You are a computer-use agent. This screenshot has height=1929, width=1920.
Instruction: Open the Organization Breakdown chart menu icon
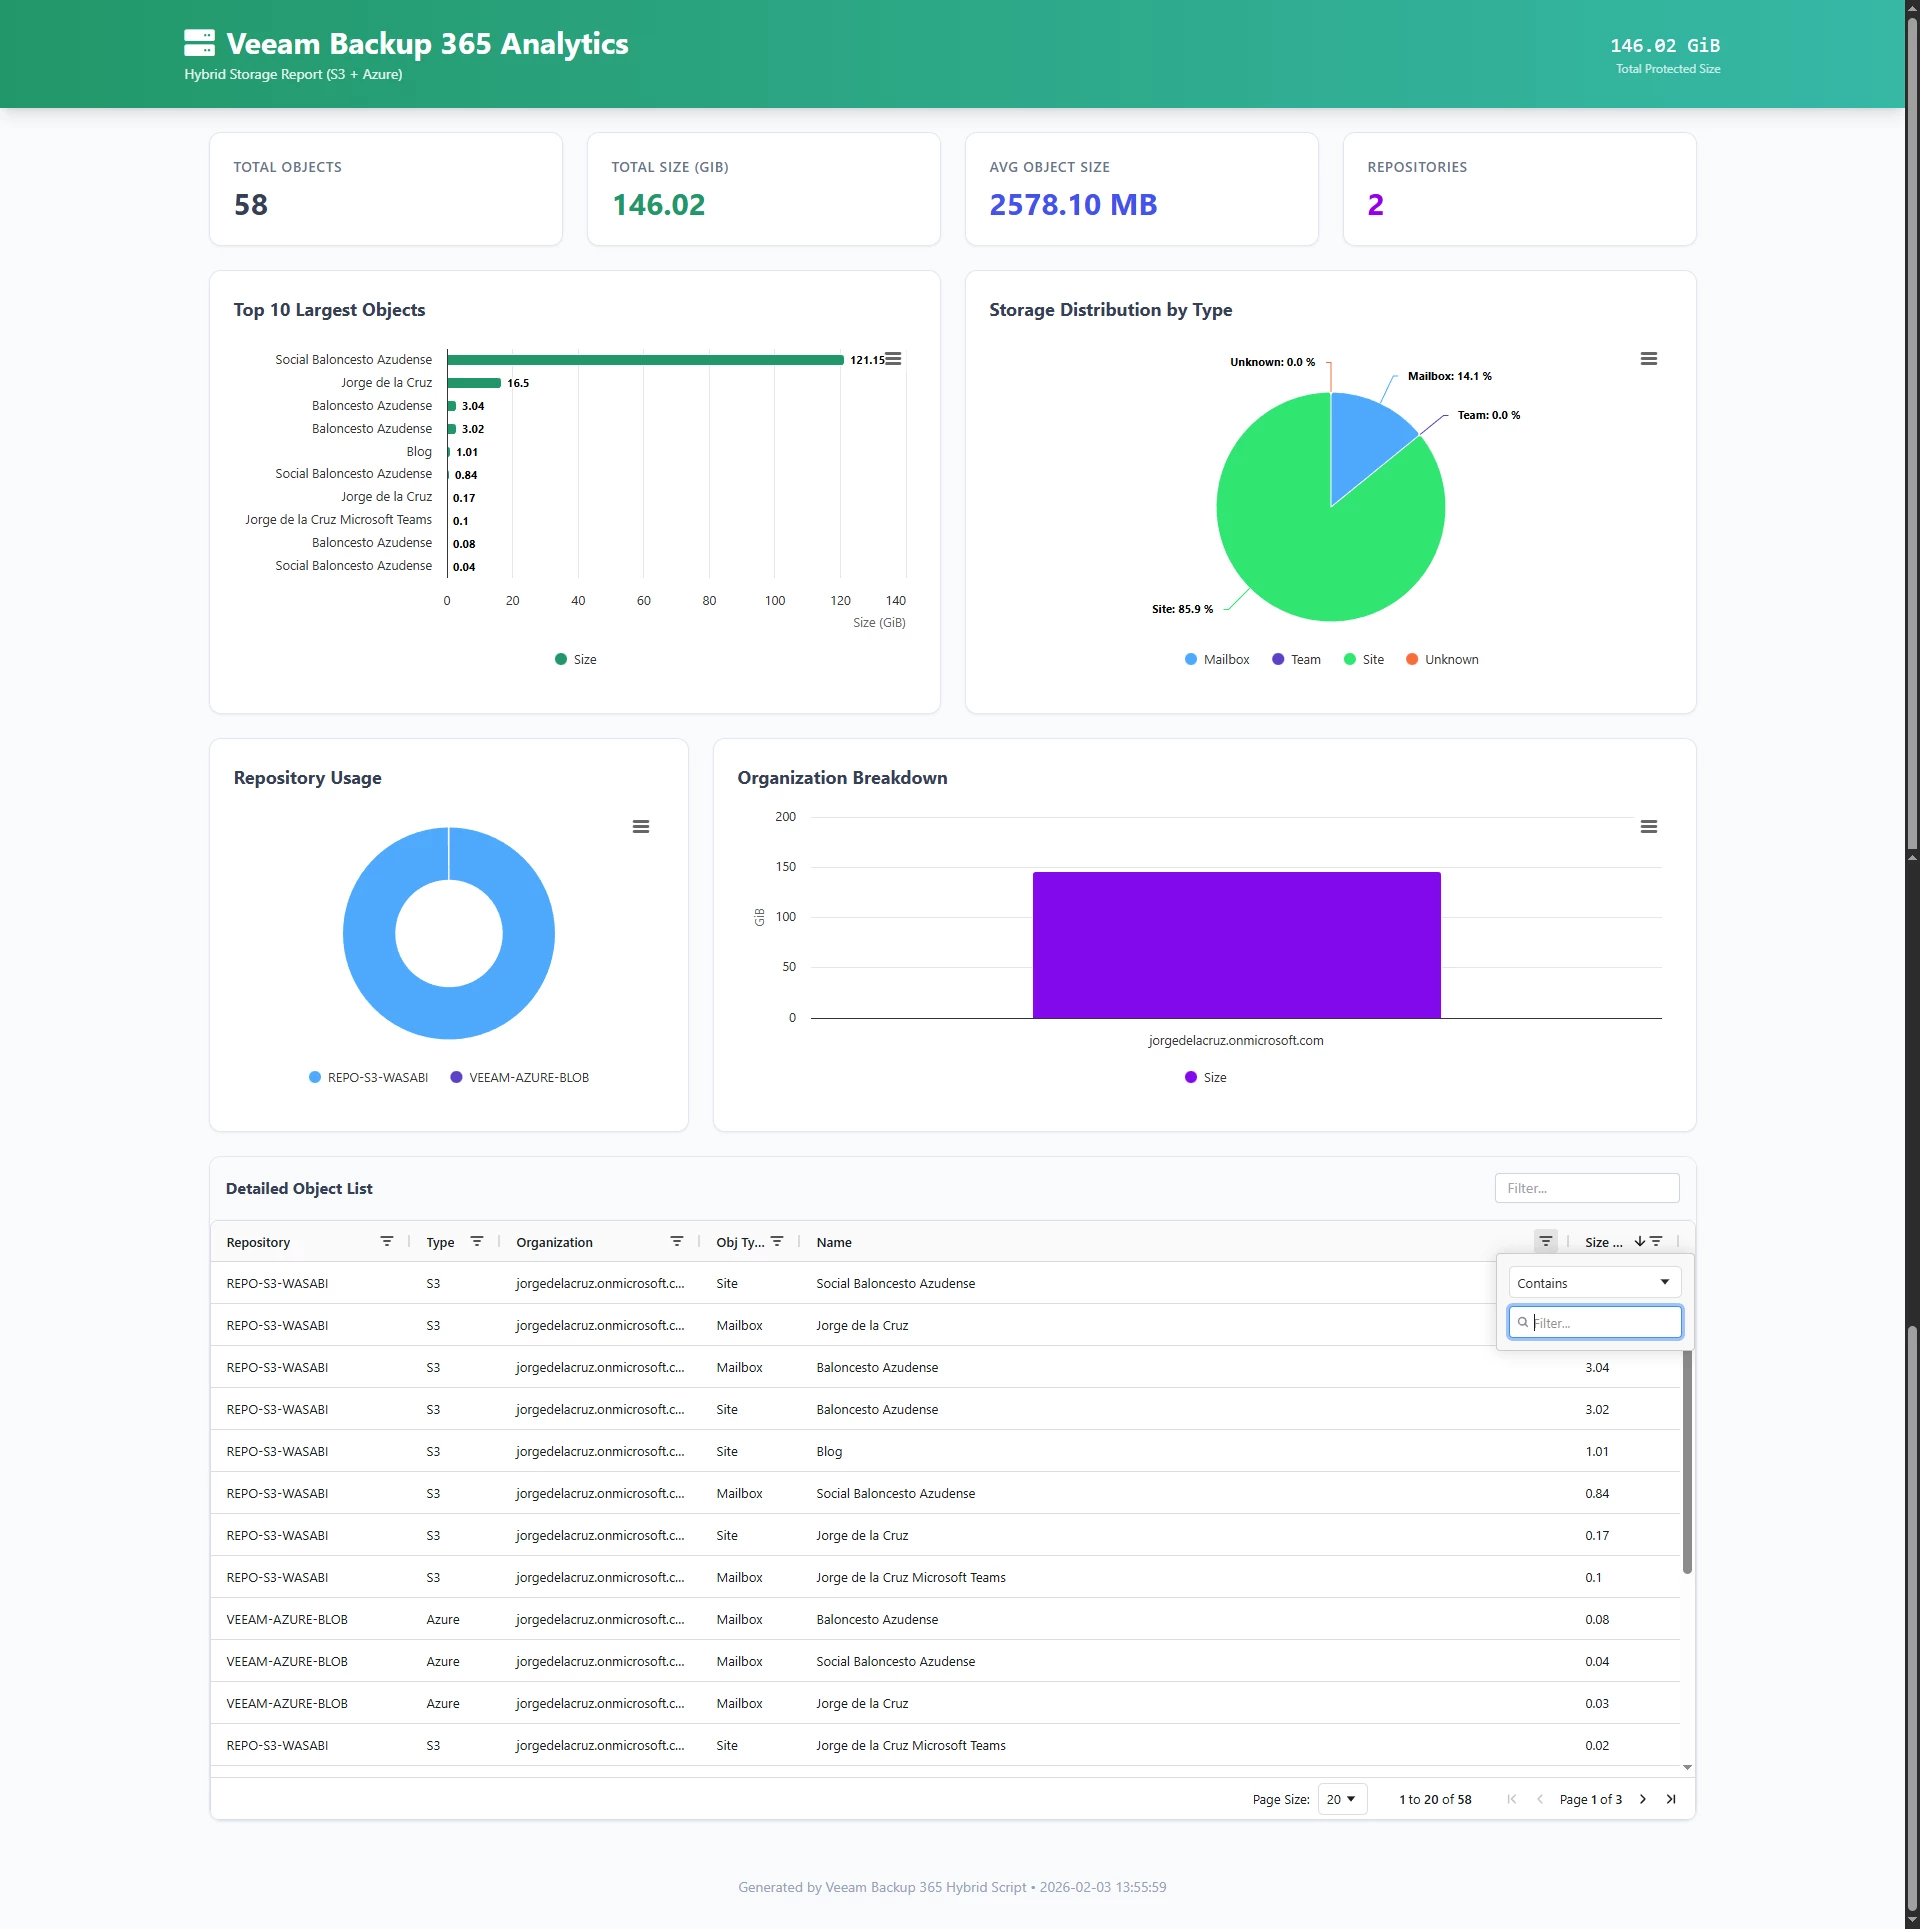(x=1648, y=827)
